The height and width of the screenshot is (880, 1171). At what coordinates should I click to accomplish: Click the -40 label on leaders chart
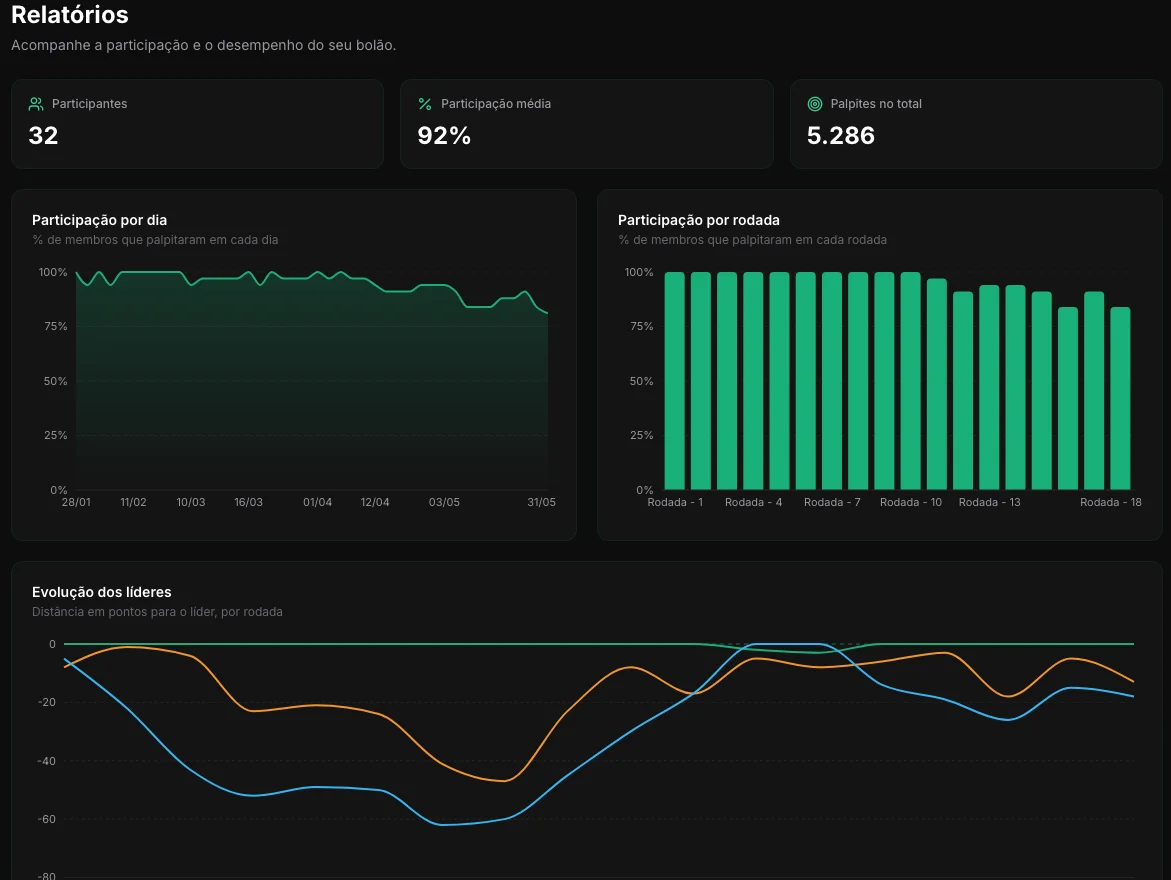coord(46,761)
